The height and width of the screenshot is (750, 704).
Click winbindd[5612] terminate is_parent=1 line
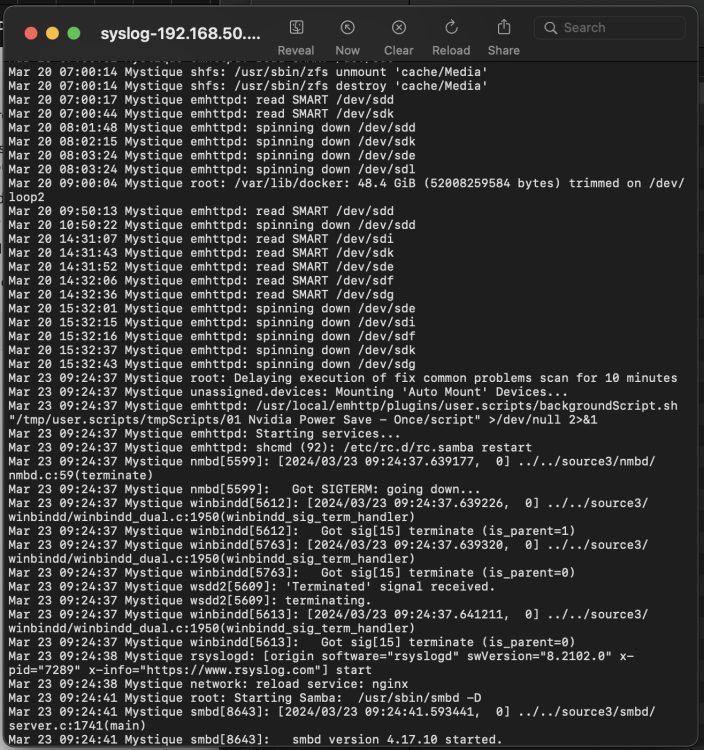(292, 531)
